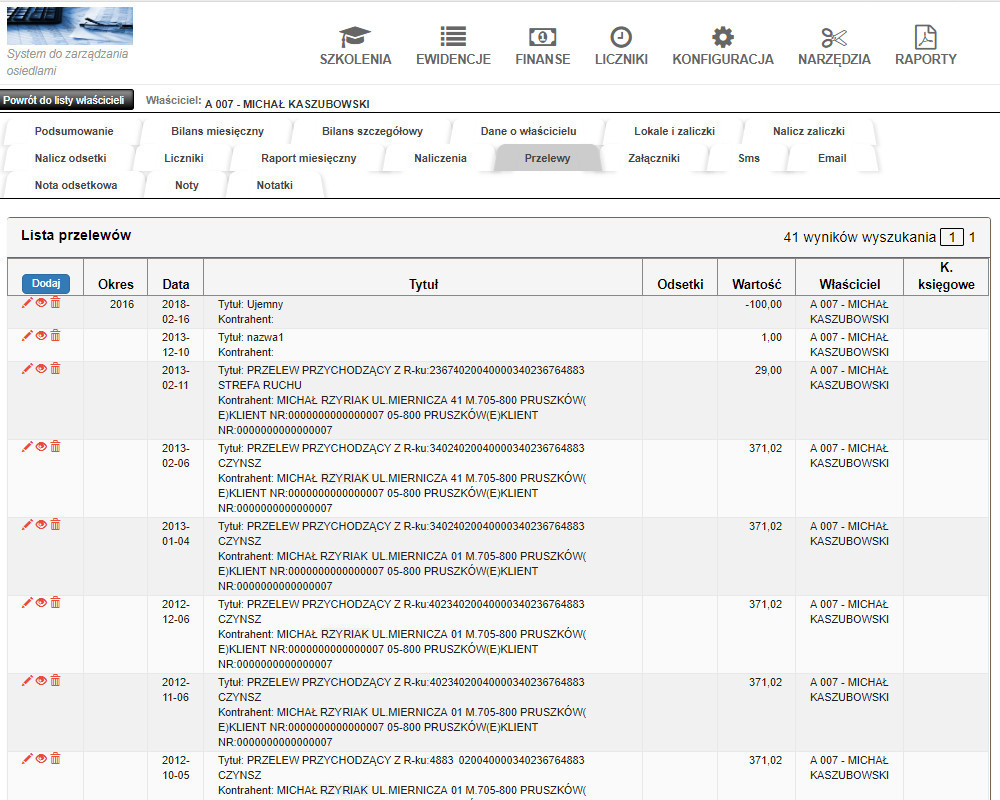Screen dimensions: 1000x800
Task: Open the Email tab
Action: [832, 158]
